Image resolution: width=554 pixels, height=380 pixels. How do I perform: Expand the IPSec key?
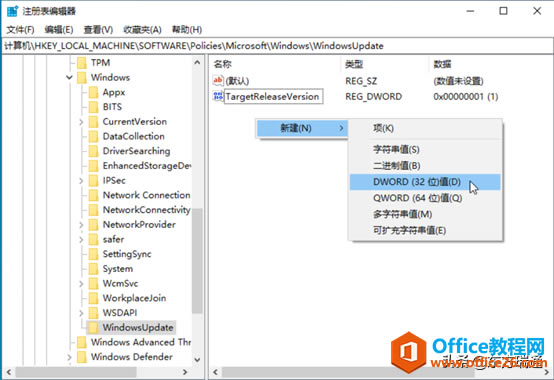[81, 181]
